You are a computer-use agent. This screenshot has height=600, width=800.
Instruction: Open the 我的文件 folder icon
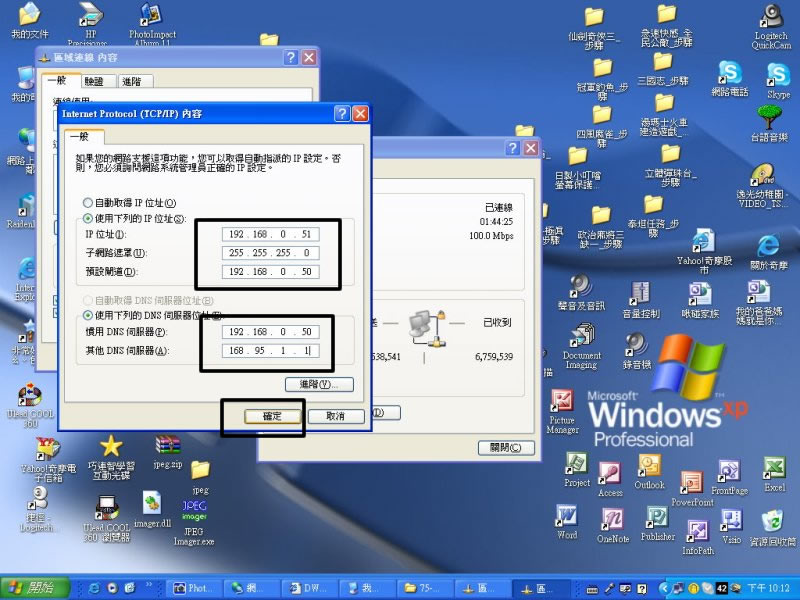[x=30, y=20]
